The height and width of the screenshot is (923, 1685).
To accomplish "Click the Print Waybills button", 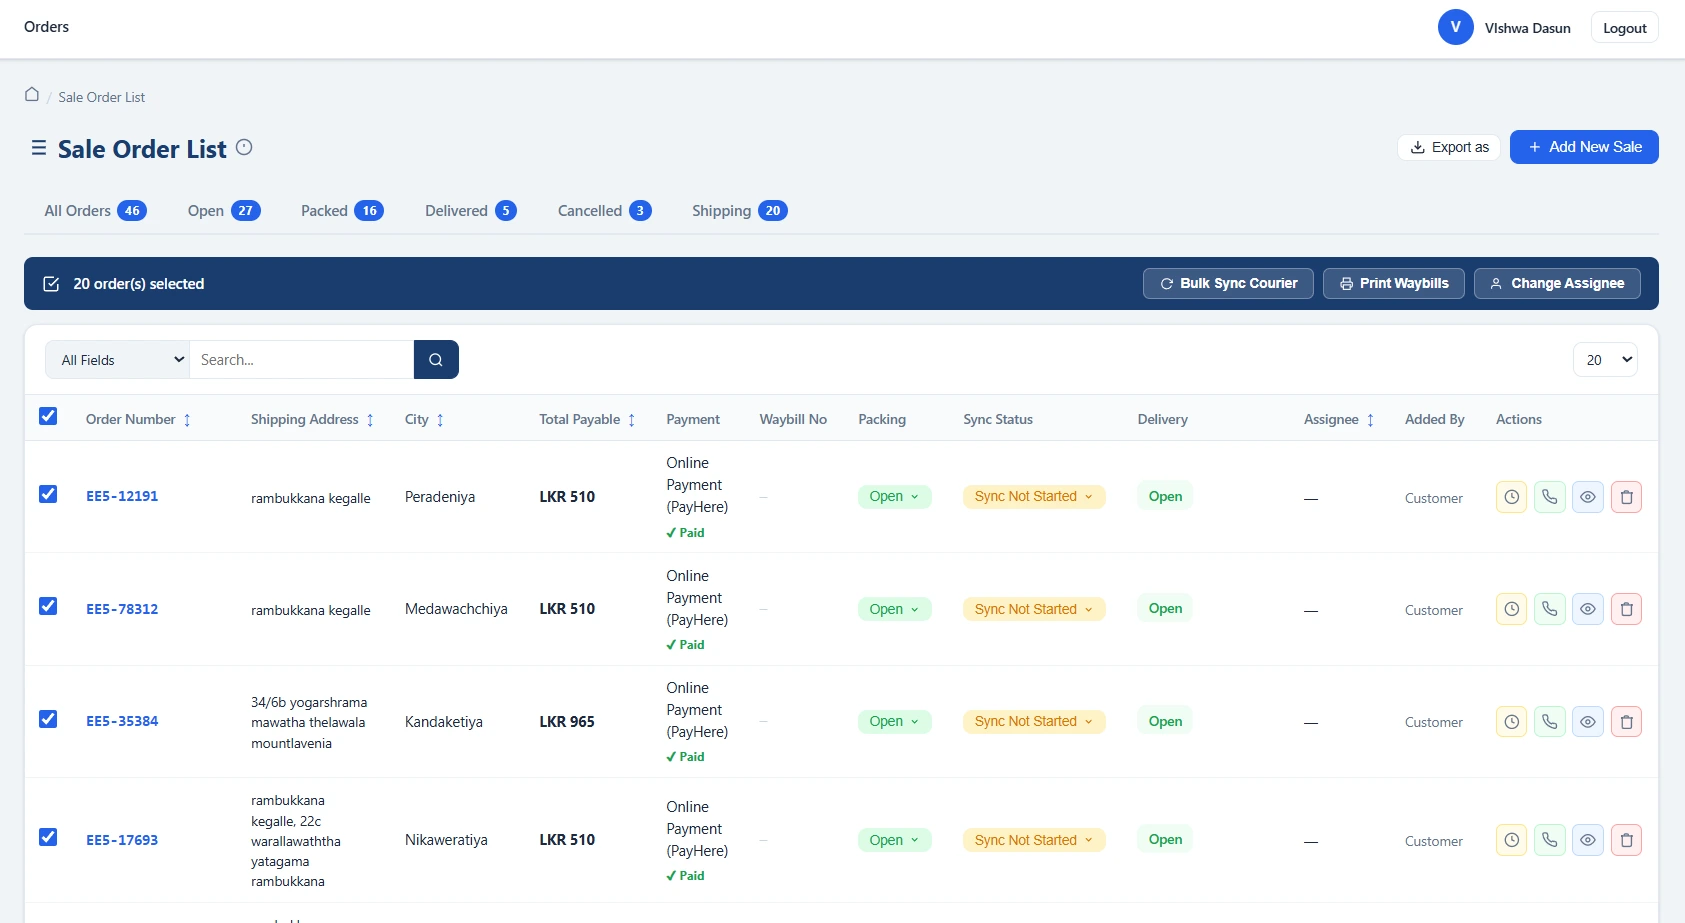I will tap(1394, 284).
